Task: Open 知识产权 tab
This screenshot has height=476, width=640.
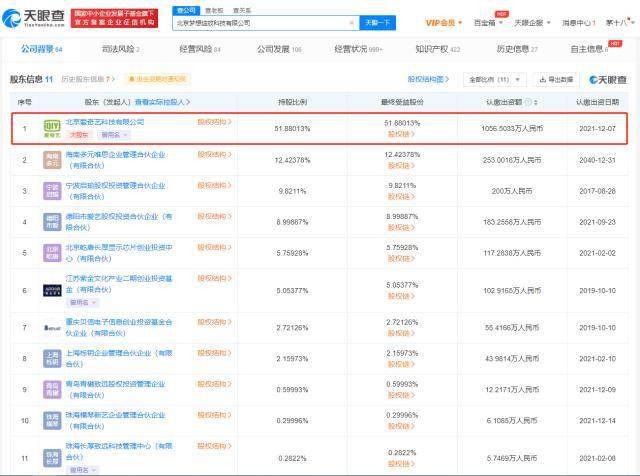Action: (438, 49)
